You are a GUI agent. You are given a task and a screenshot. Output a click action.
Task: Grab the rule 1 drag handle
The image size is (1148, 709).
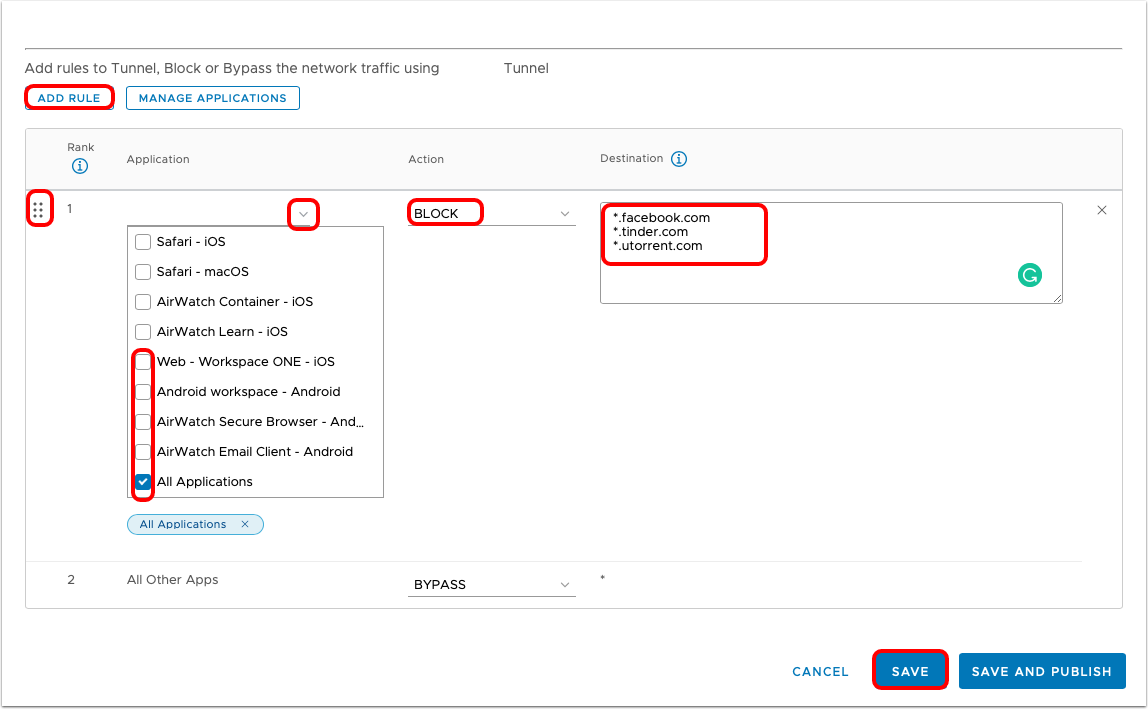click(x=38, y=210)
